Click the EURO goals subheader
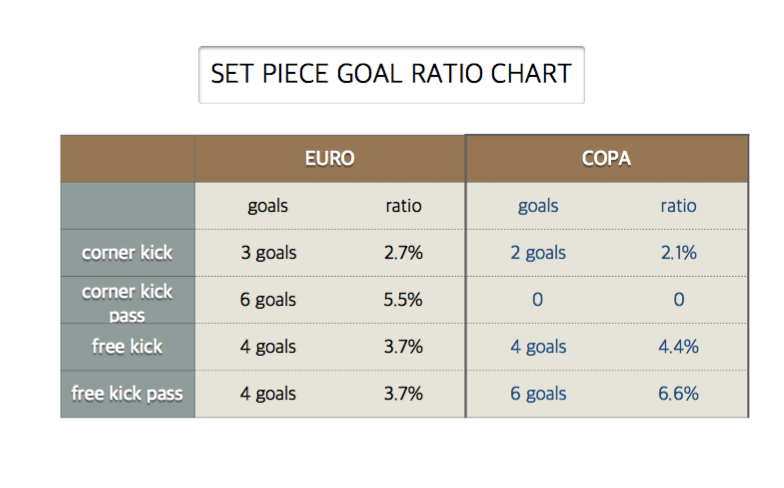Image resolution: width=784 pixels, height=488 pixels. (268, 206)
